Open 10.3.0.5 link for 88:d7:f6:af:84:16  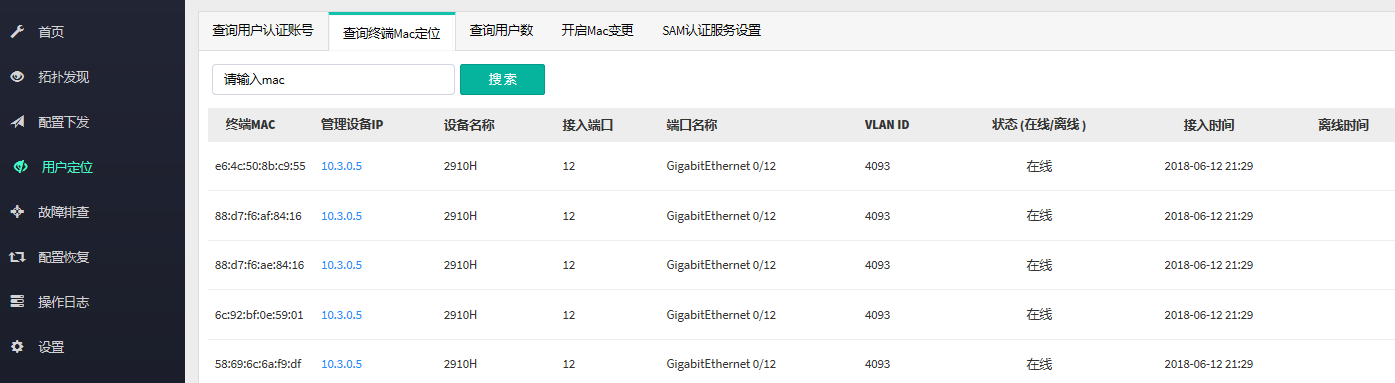(341, 216)
